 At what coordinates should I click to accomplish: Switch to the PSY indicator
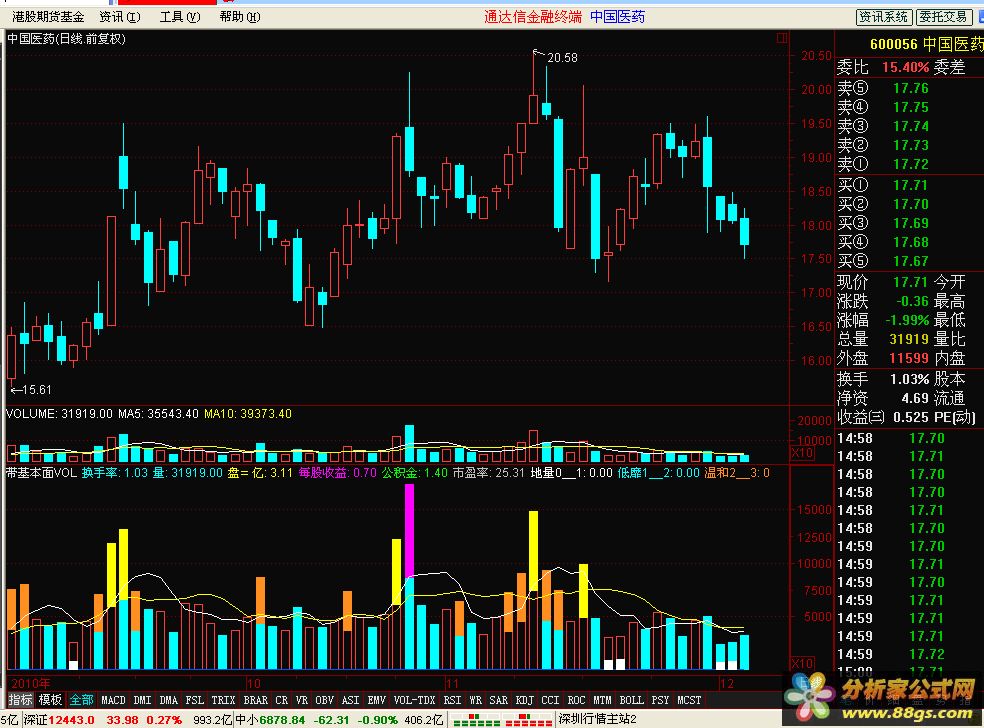click(660, 700)
